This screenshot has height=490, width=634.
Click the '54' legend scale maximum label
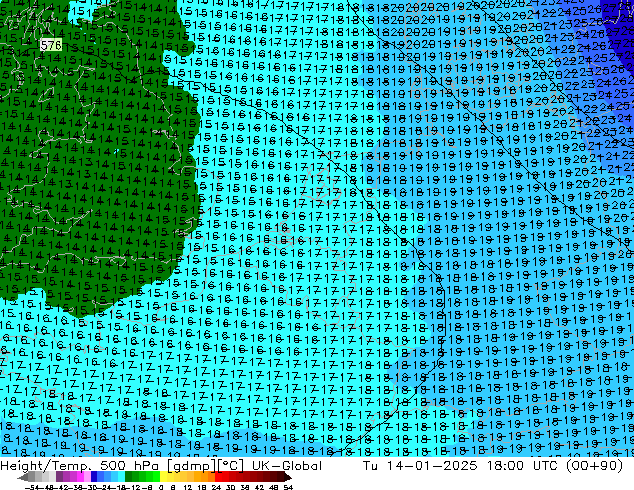(288, 487)
